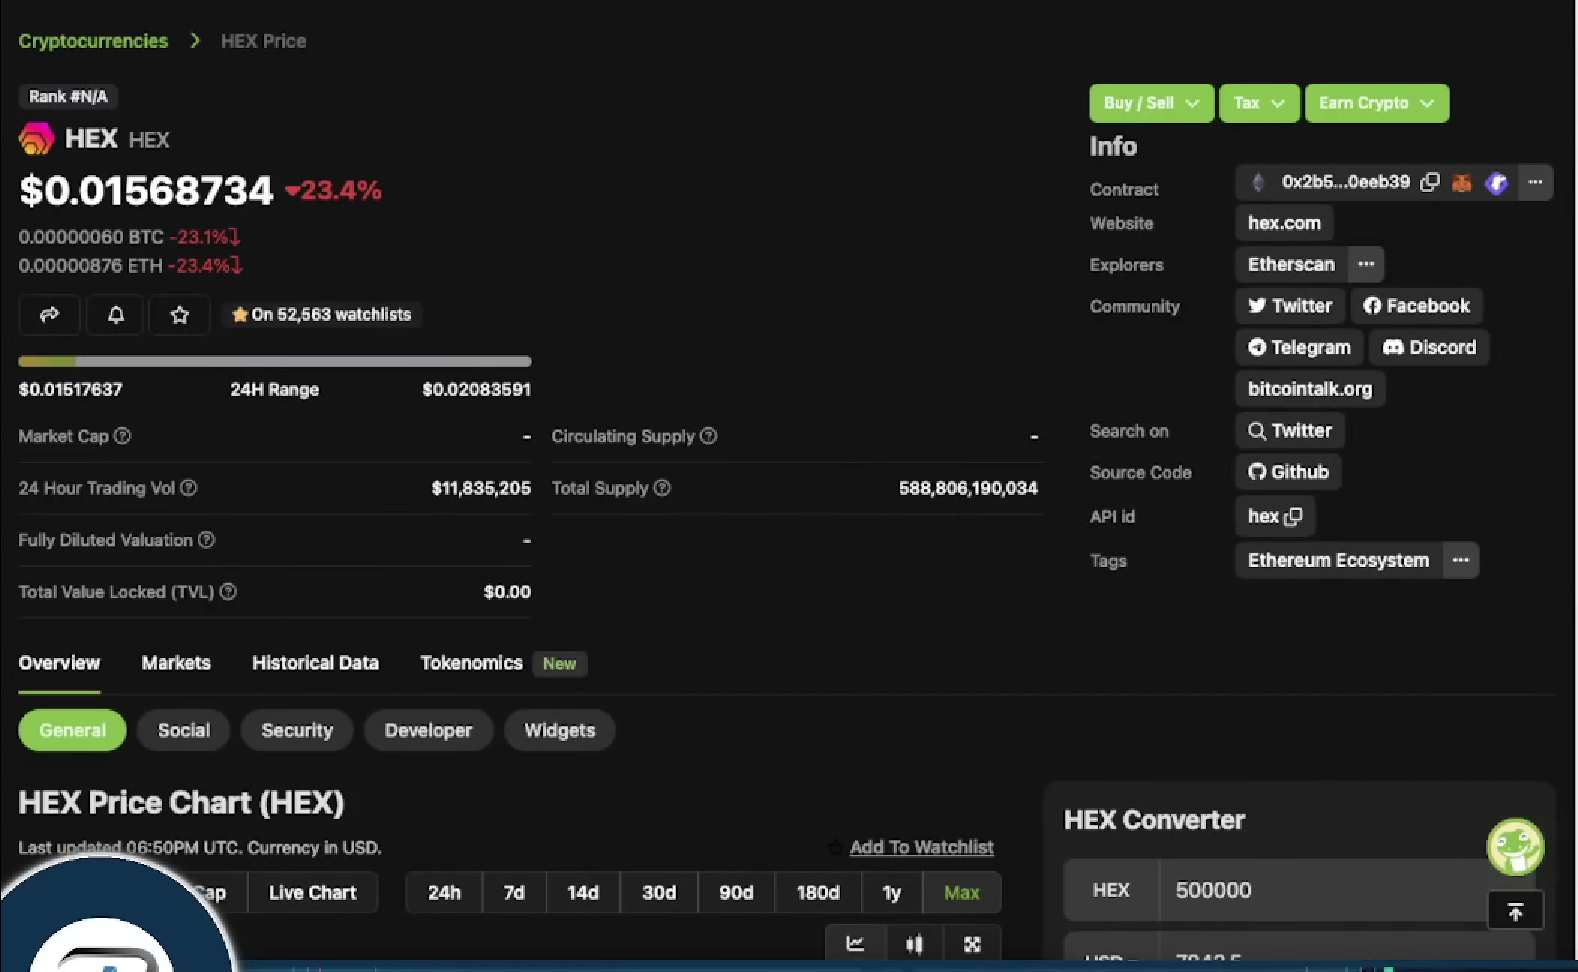1578x972 pixels.
Task: Open the chart in fullscreen icon
Action: pyautogui.click(x=972, y=944)
